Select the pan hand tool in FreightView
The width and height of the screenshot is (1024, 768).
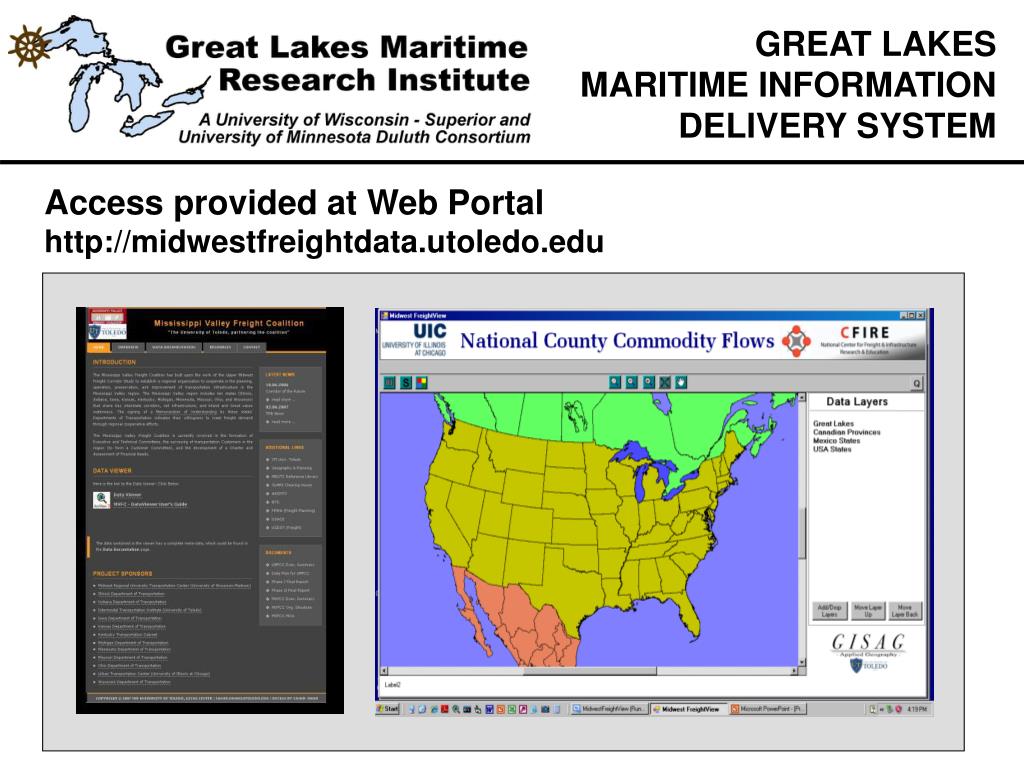(x=681, y=382)
